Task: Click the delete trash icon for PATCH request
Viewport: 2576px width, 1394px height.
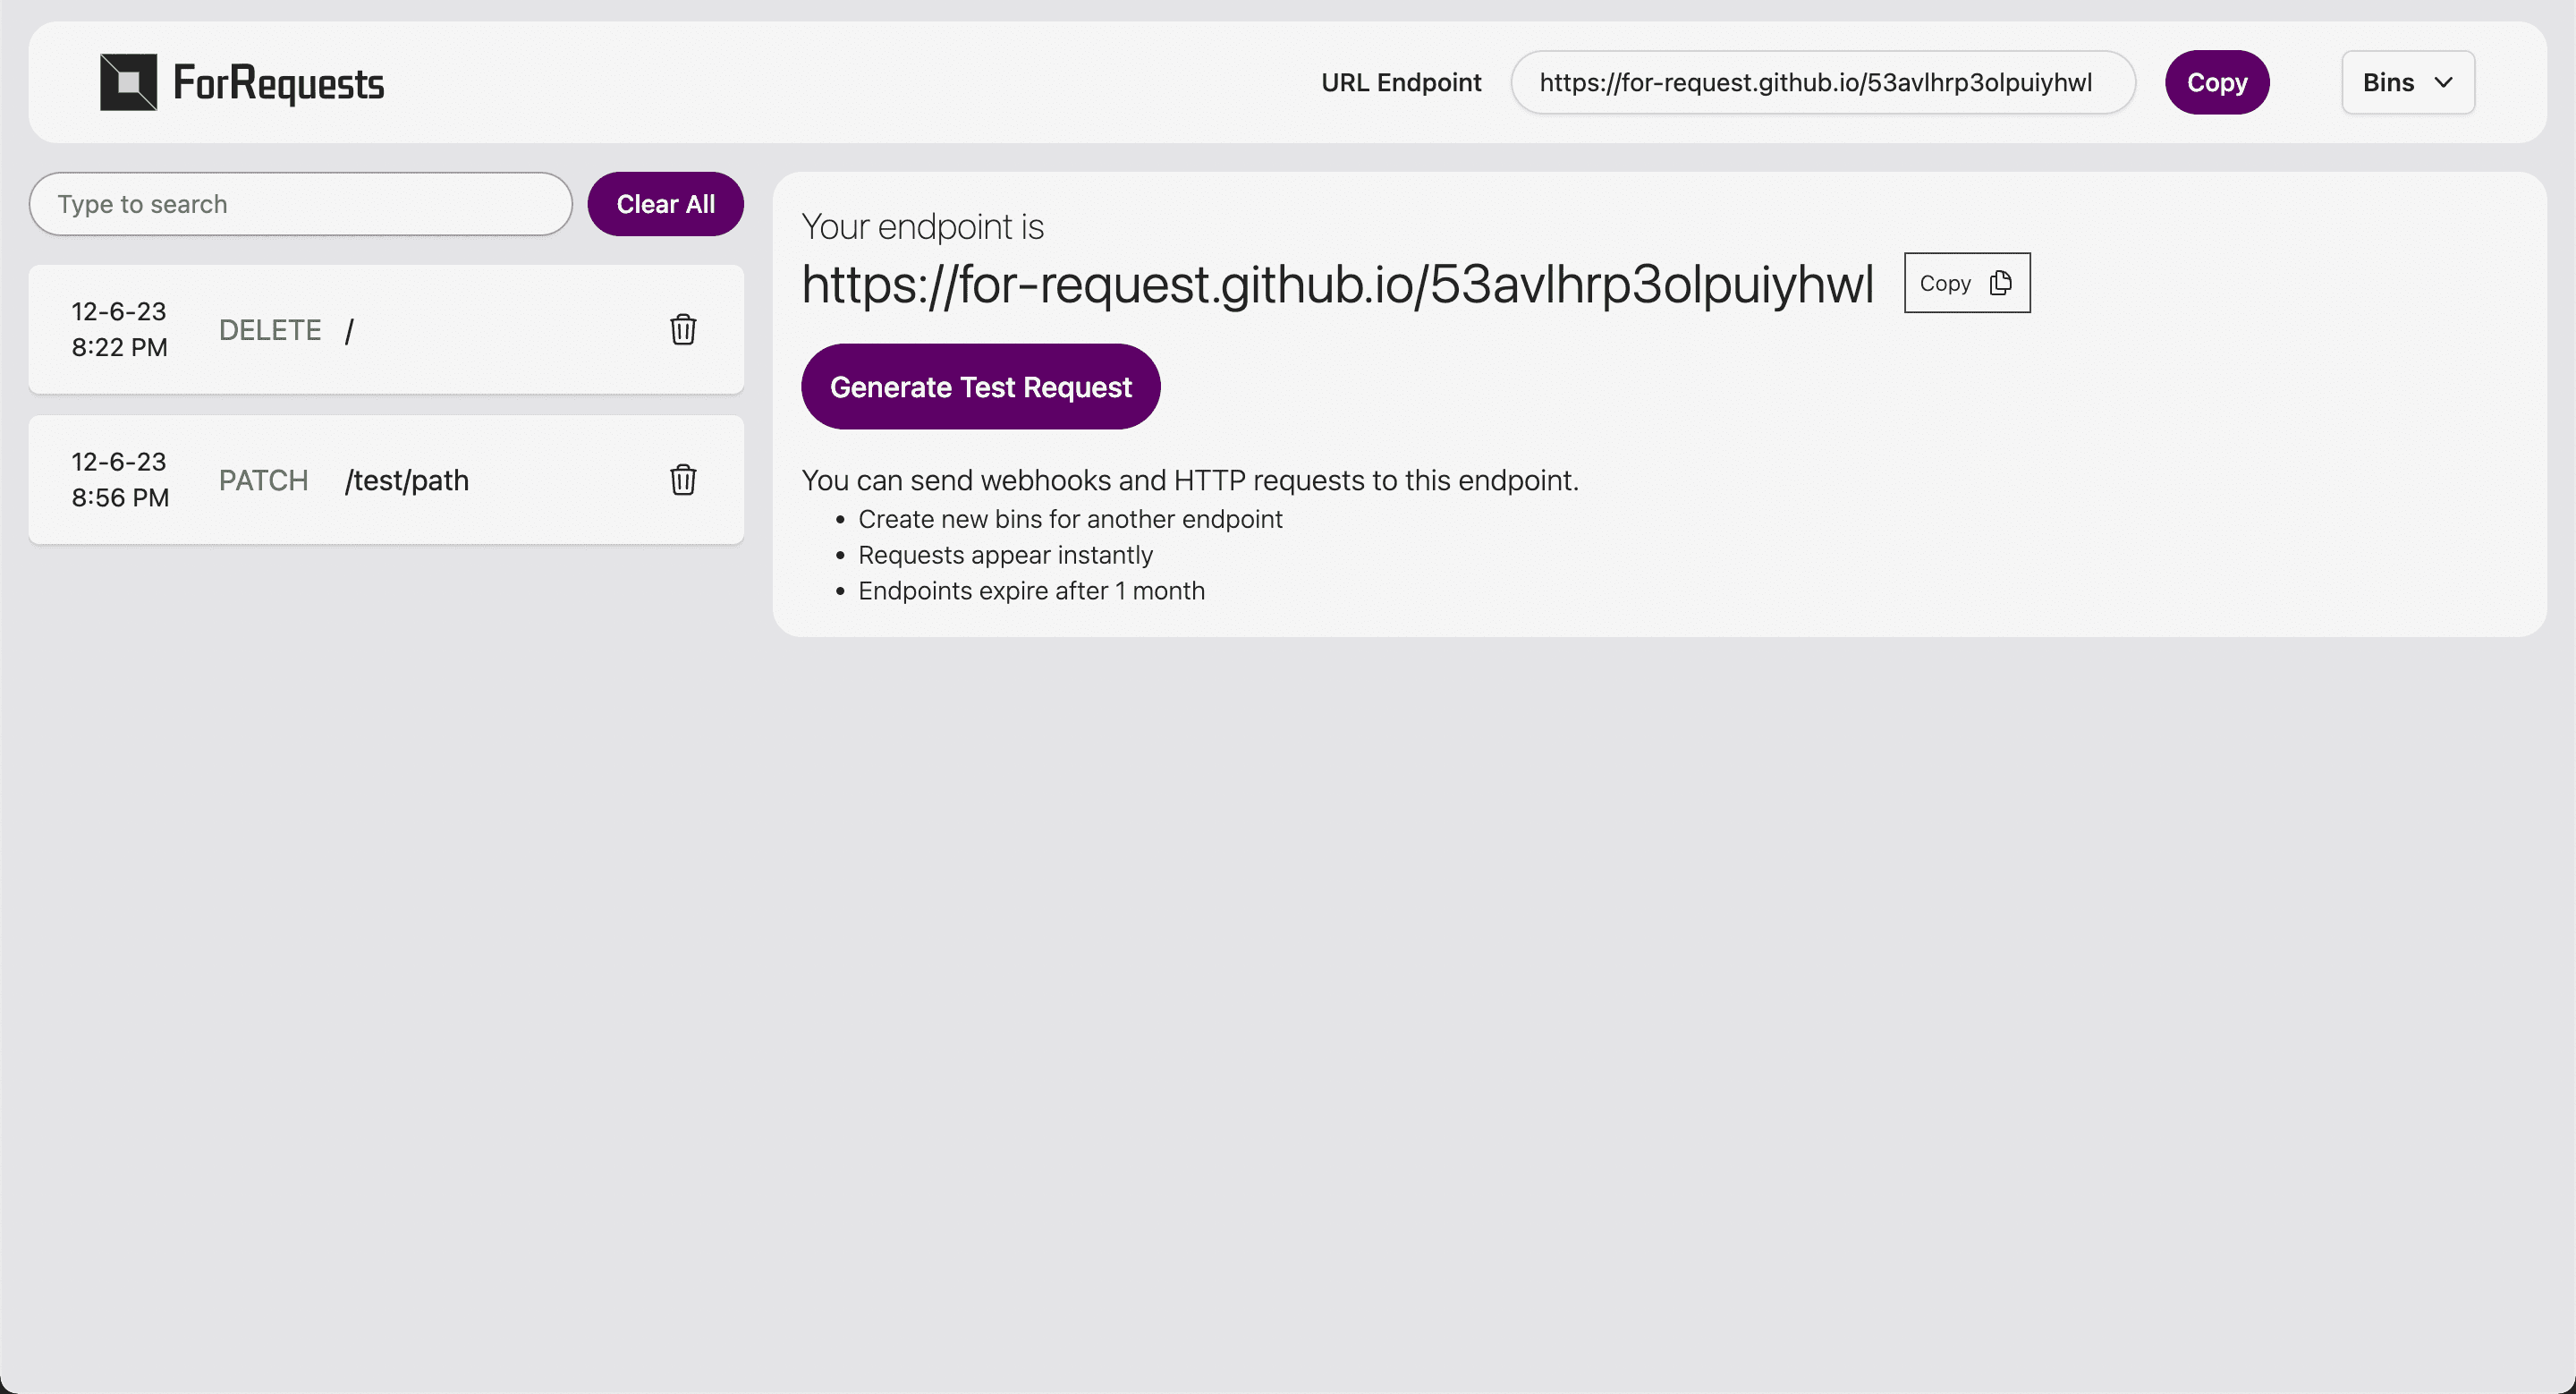Action: 683,479
